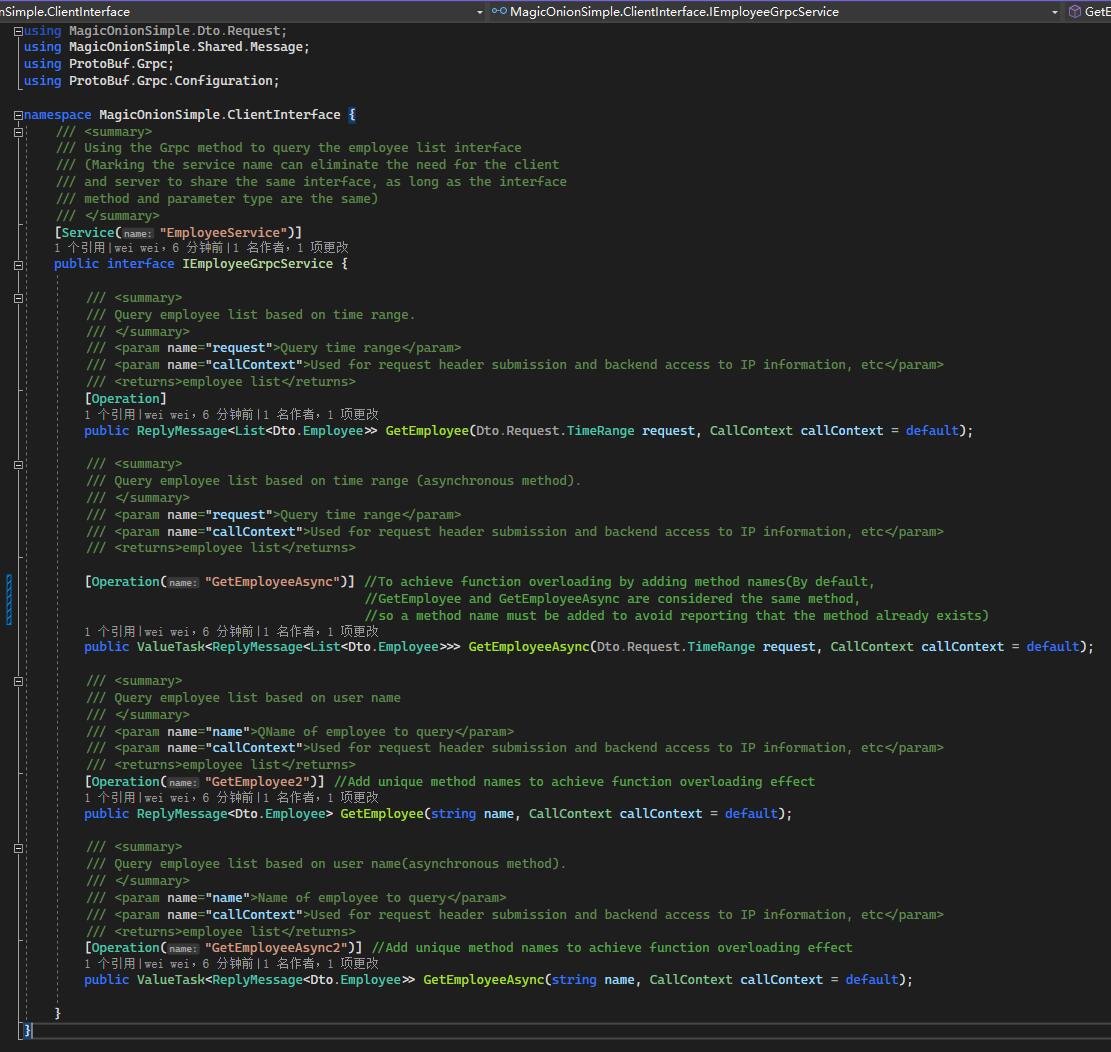Toggle a breakpoint beside the GetEmployee declaration
This screenshot has width=1111, height=1052.
7,430
